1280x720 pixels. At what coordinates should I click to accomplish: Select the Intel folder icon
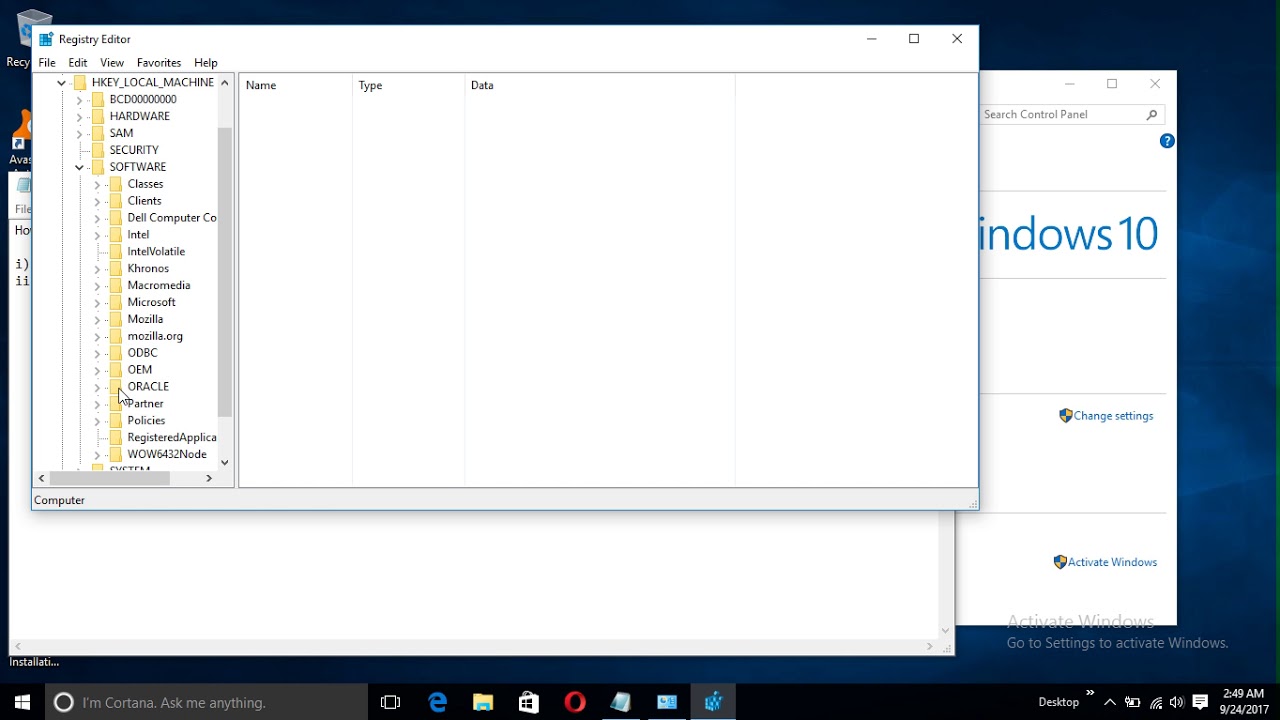point(116,235)
